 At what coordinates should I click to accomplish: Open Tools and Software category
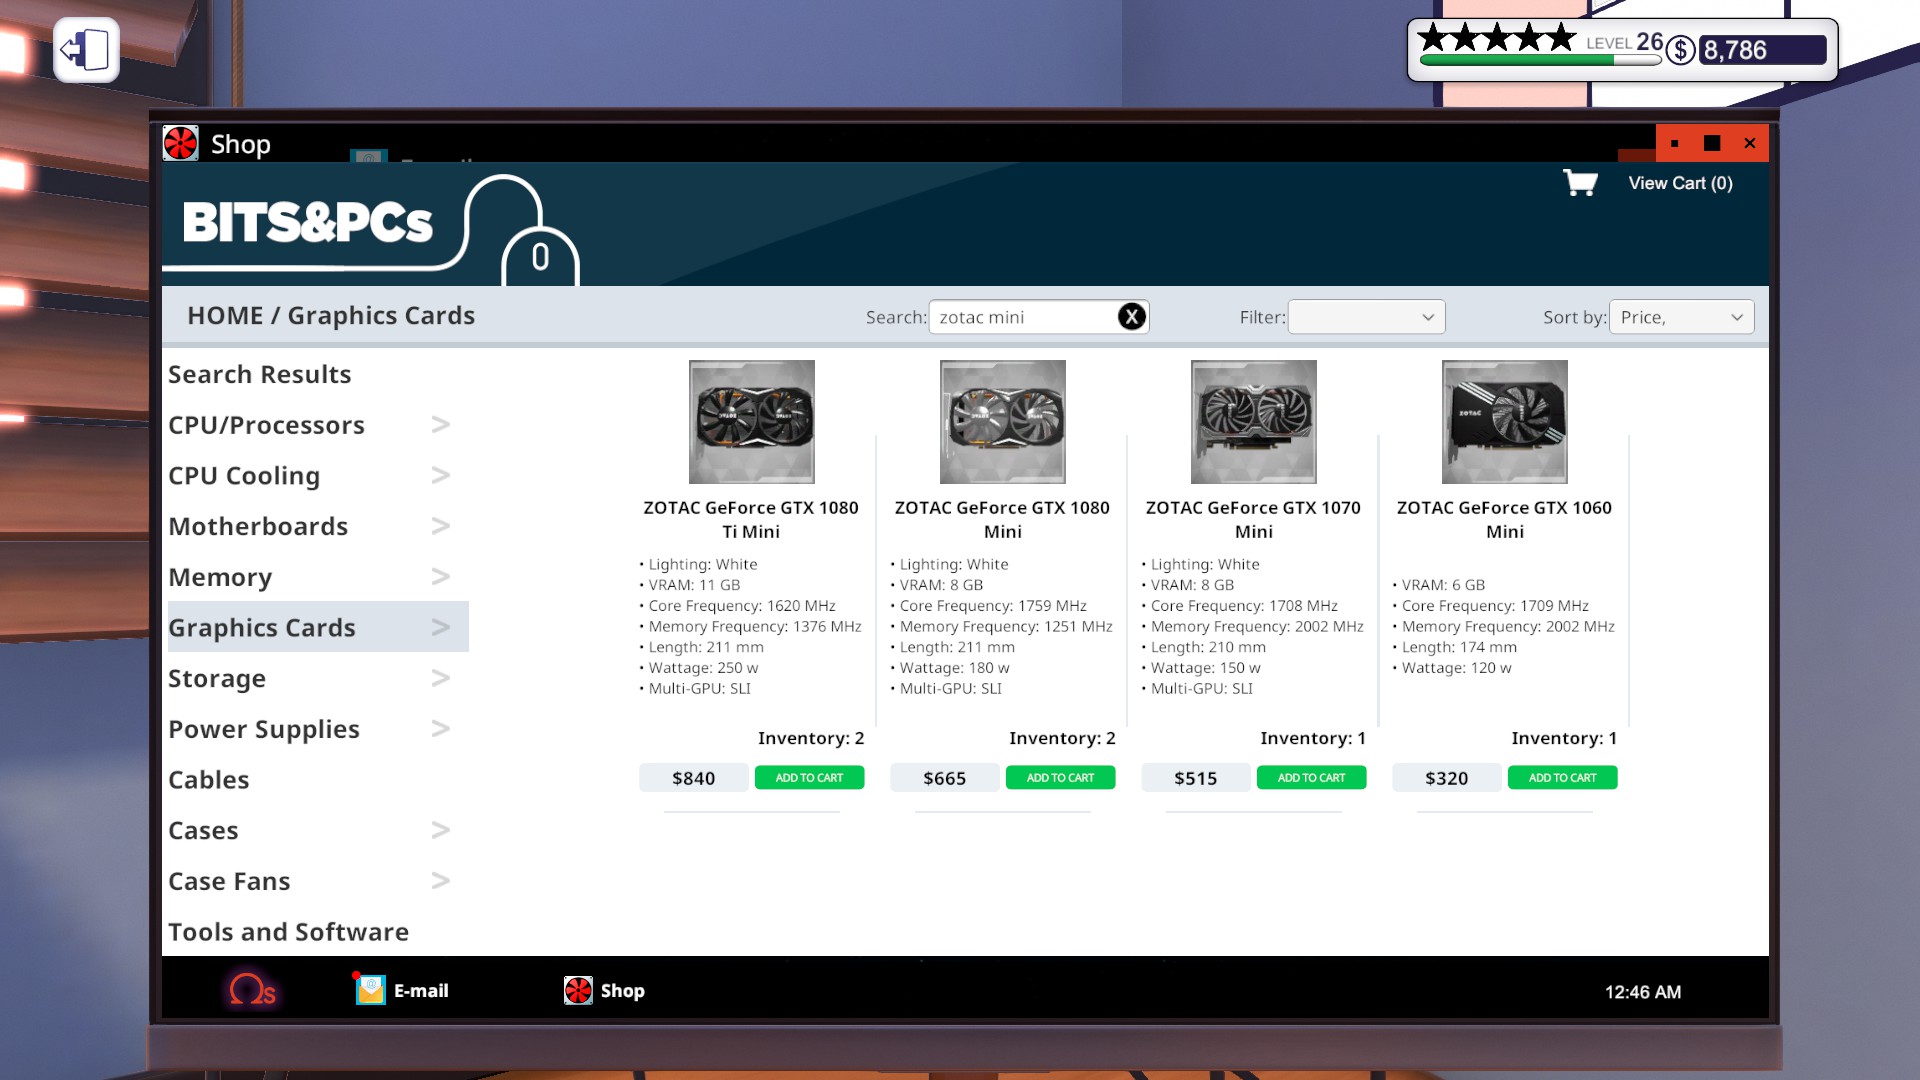pyautogui.click(x=288, y=932)
